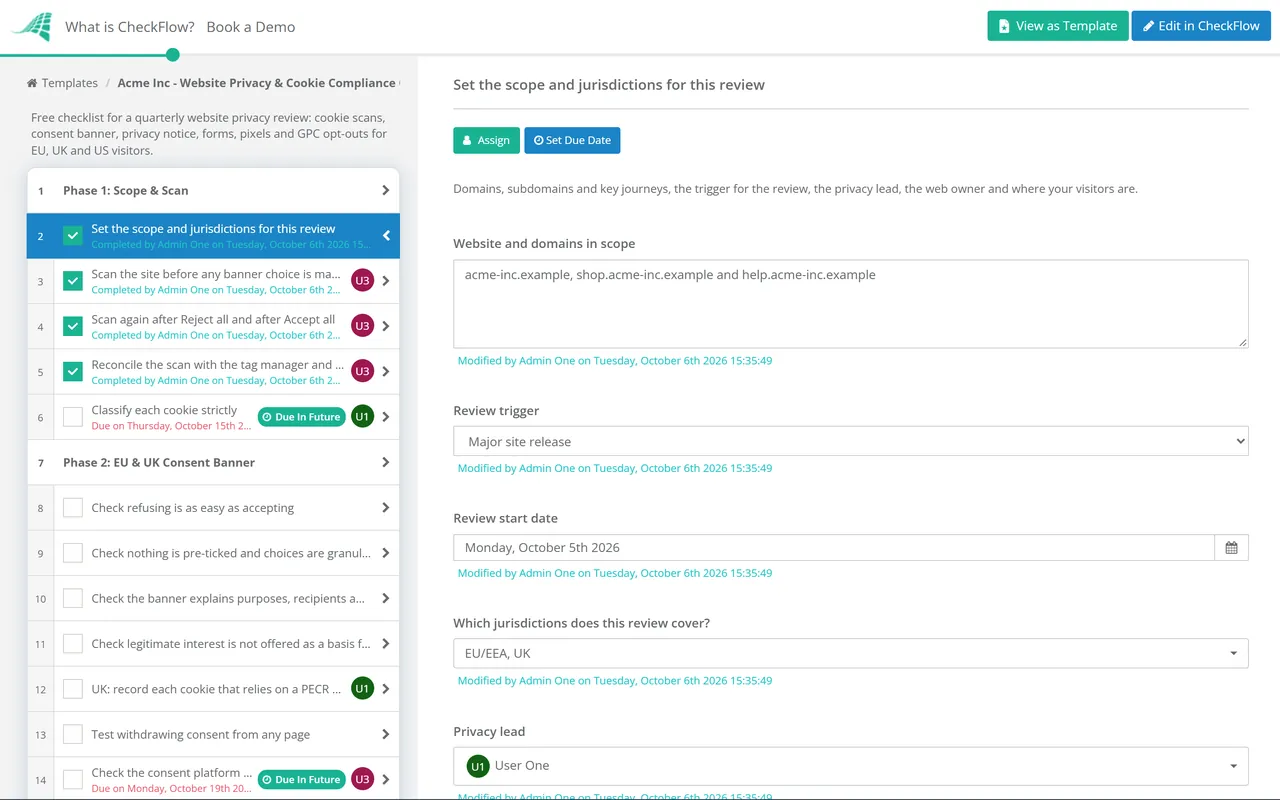The image size is (1280, 800).
Task: Click the home icon beside Templates
Action: pyautogui.click(x=32, y=83)
